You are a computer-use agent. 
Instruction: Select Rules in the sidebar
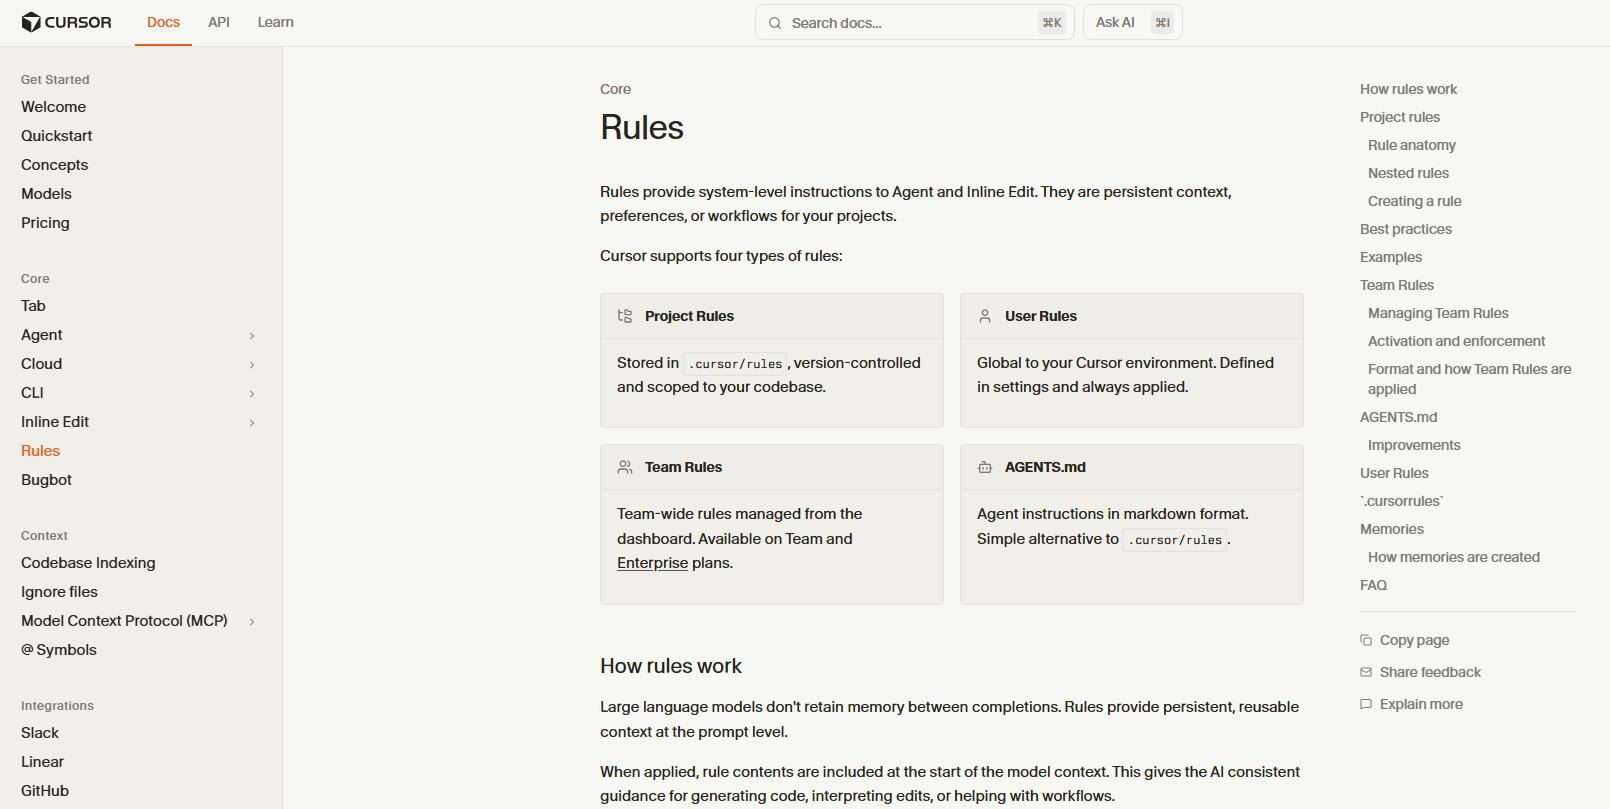click(x=40, y=451)
